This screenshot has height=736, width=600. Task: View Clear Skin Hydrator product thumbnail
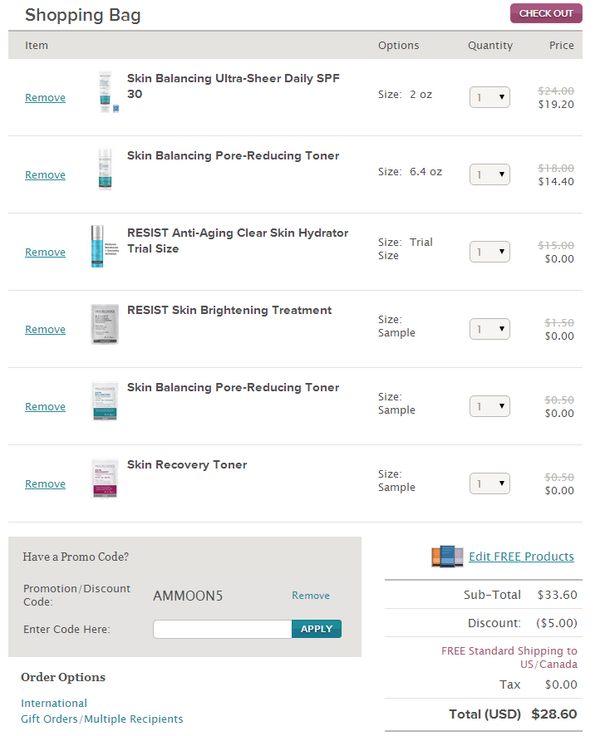click(104, 246)
